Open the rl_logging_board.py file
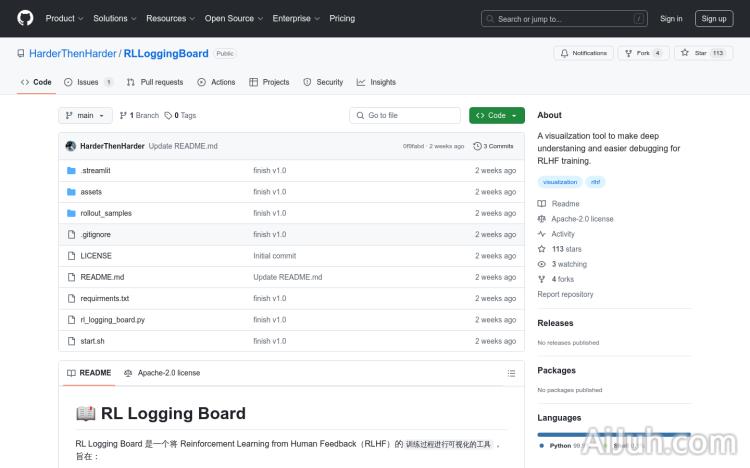750x468 pixels. click(x=112, y=320)
